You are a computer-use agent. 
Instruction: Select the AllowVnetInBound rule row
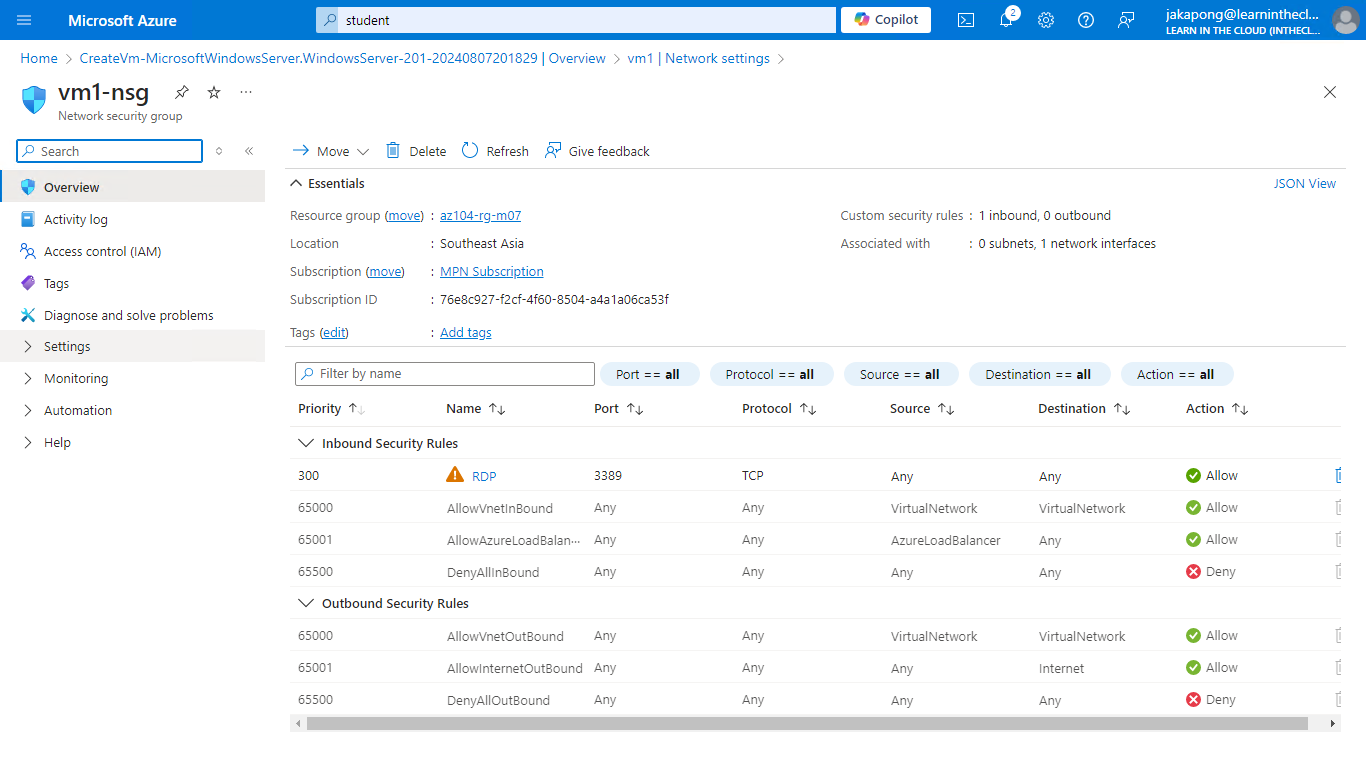(x=815, y=508)
